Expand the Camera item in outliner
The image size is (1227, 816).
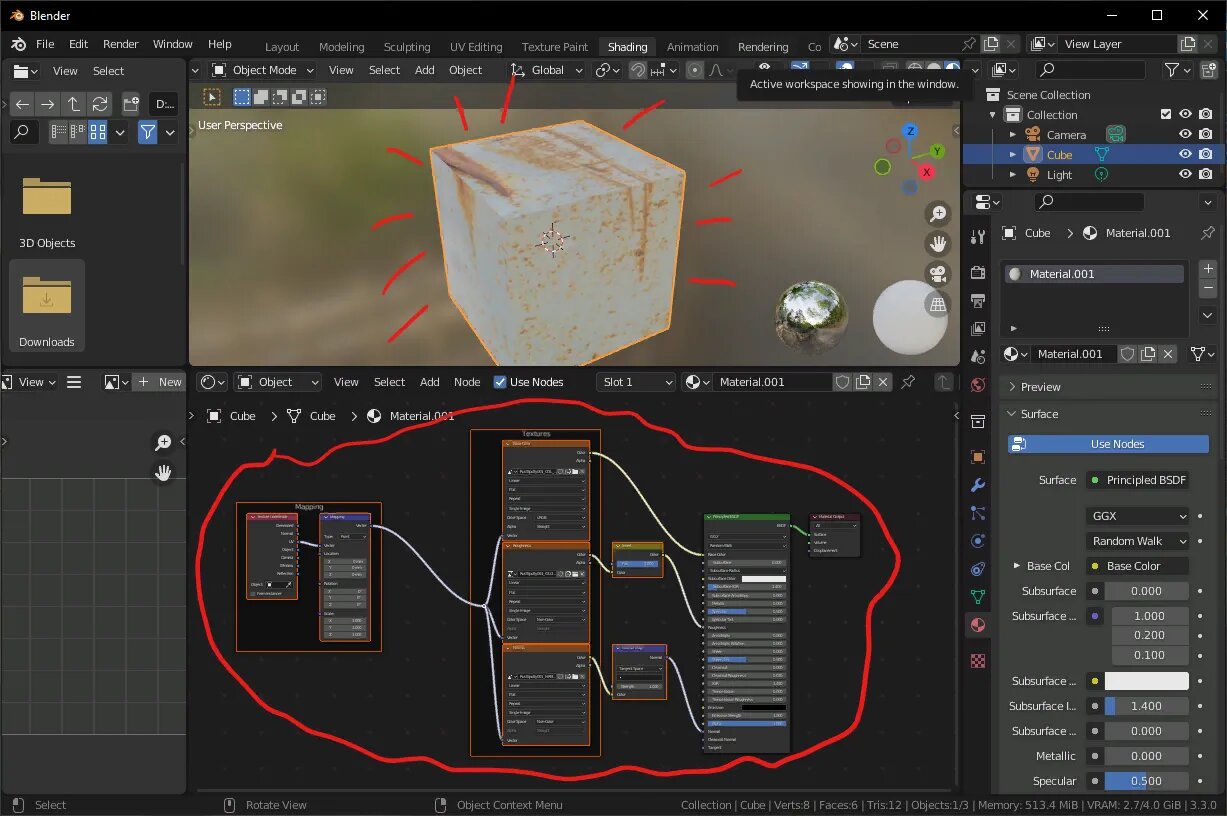[x=1012, y=134]
